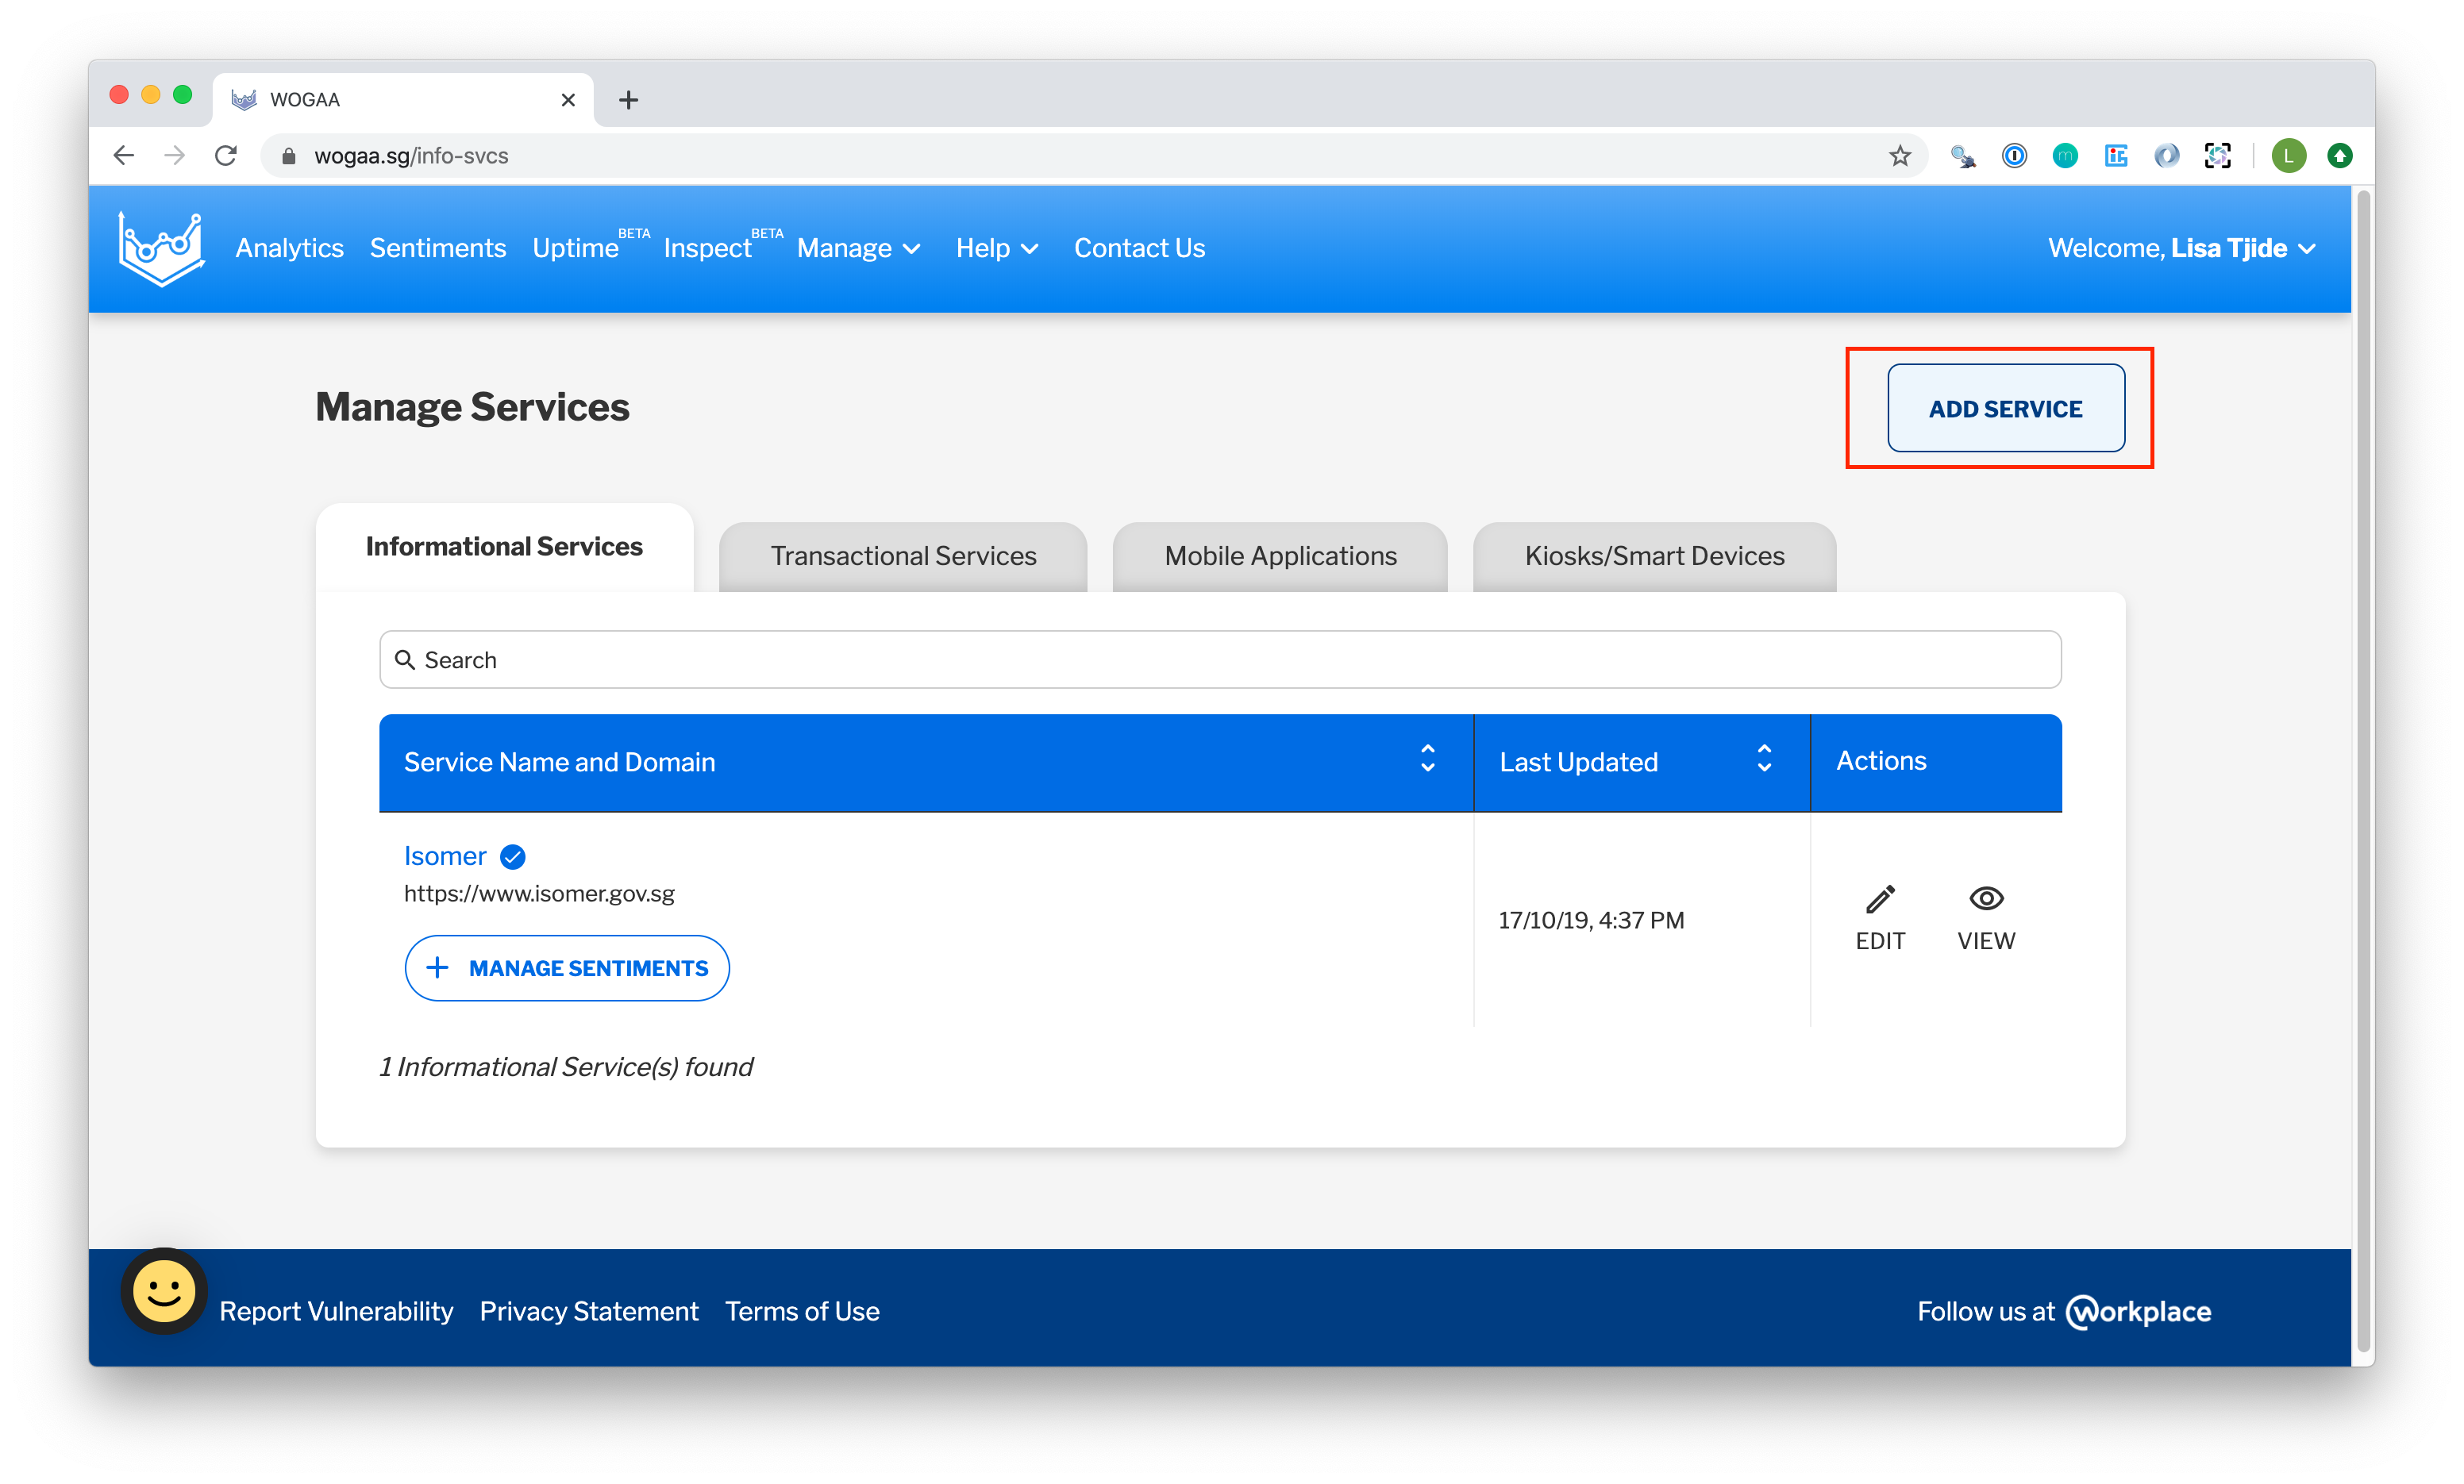Click the eye VIEW icon for Isomer
Image resolution: width=2464 pixels, height=1484 pixels.
pyautogui.click(x=1986, y=900)
